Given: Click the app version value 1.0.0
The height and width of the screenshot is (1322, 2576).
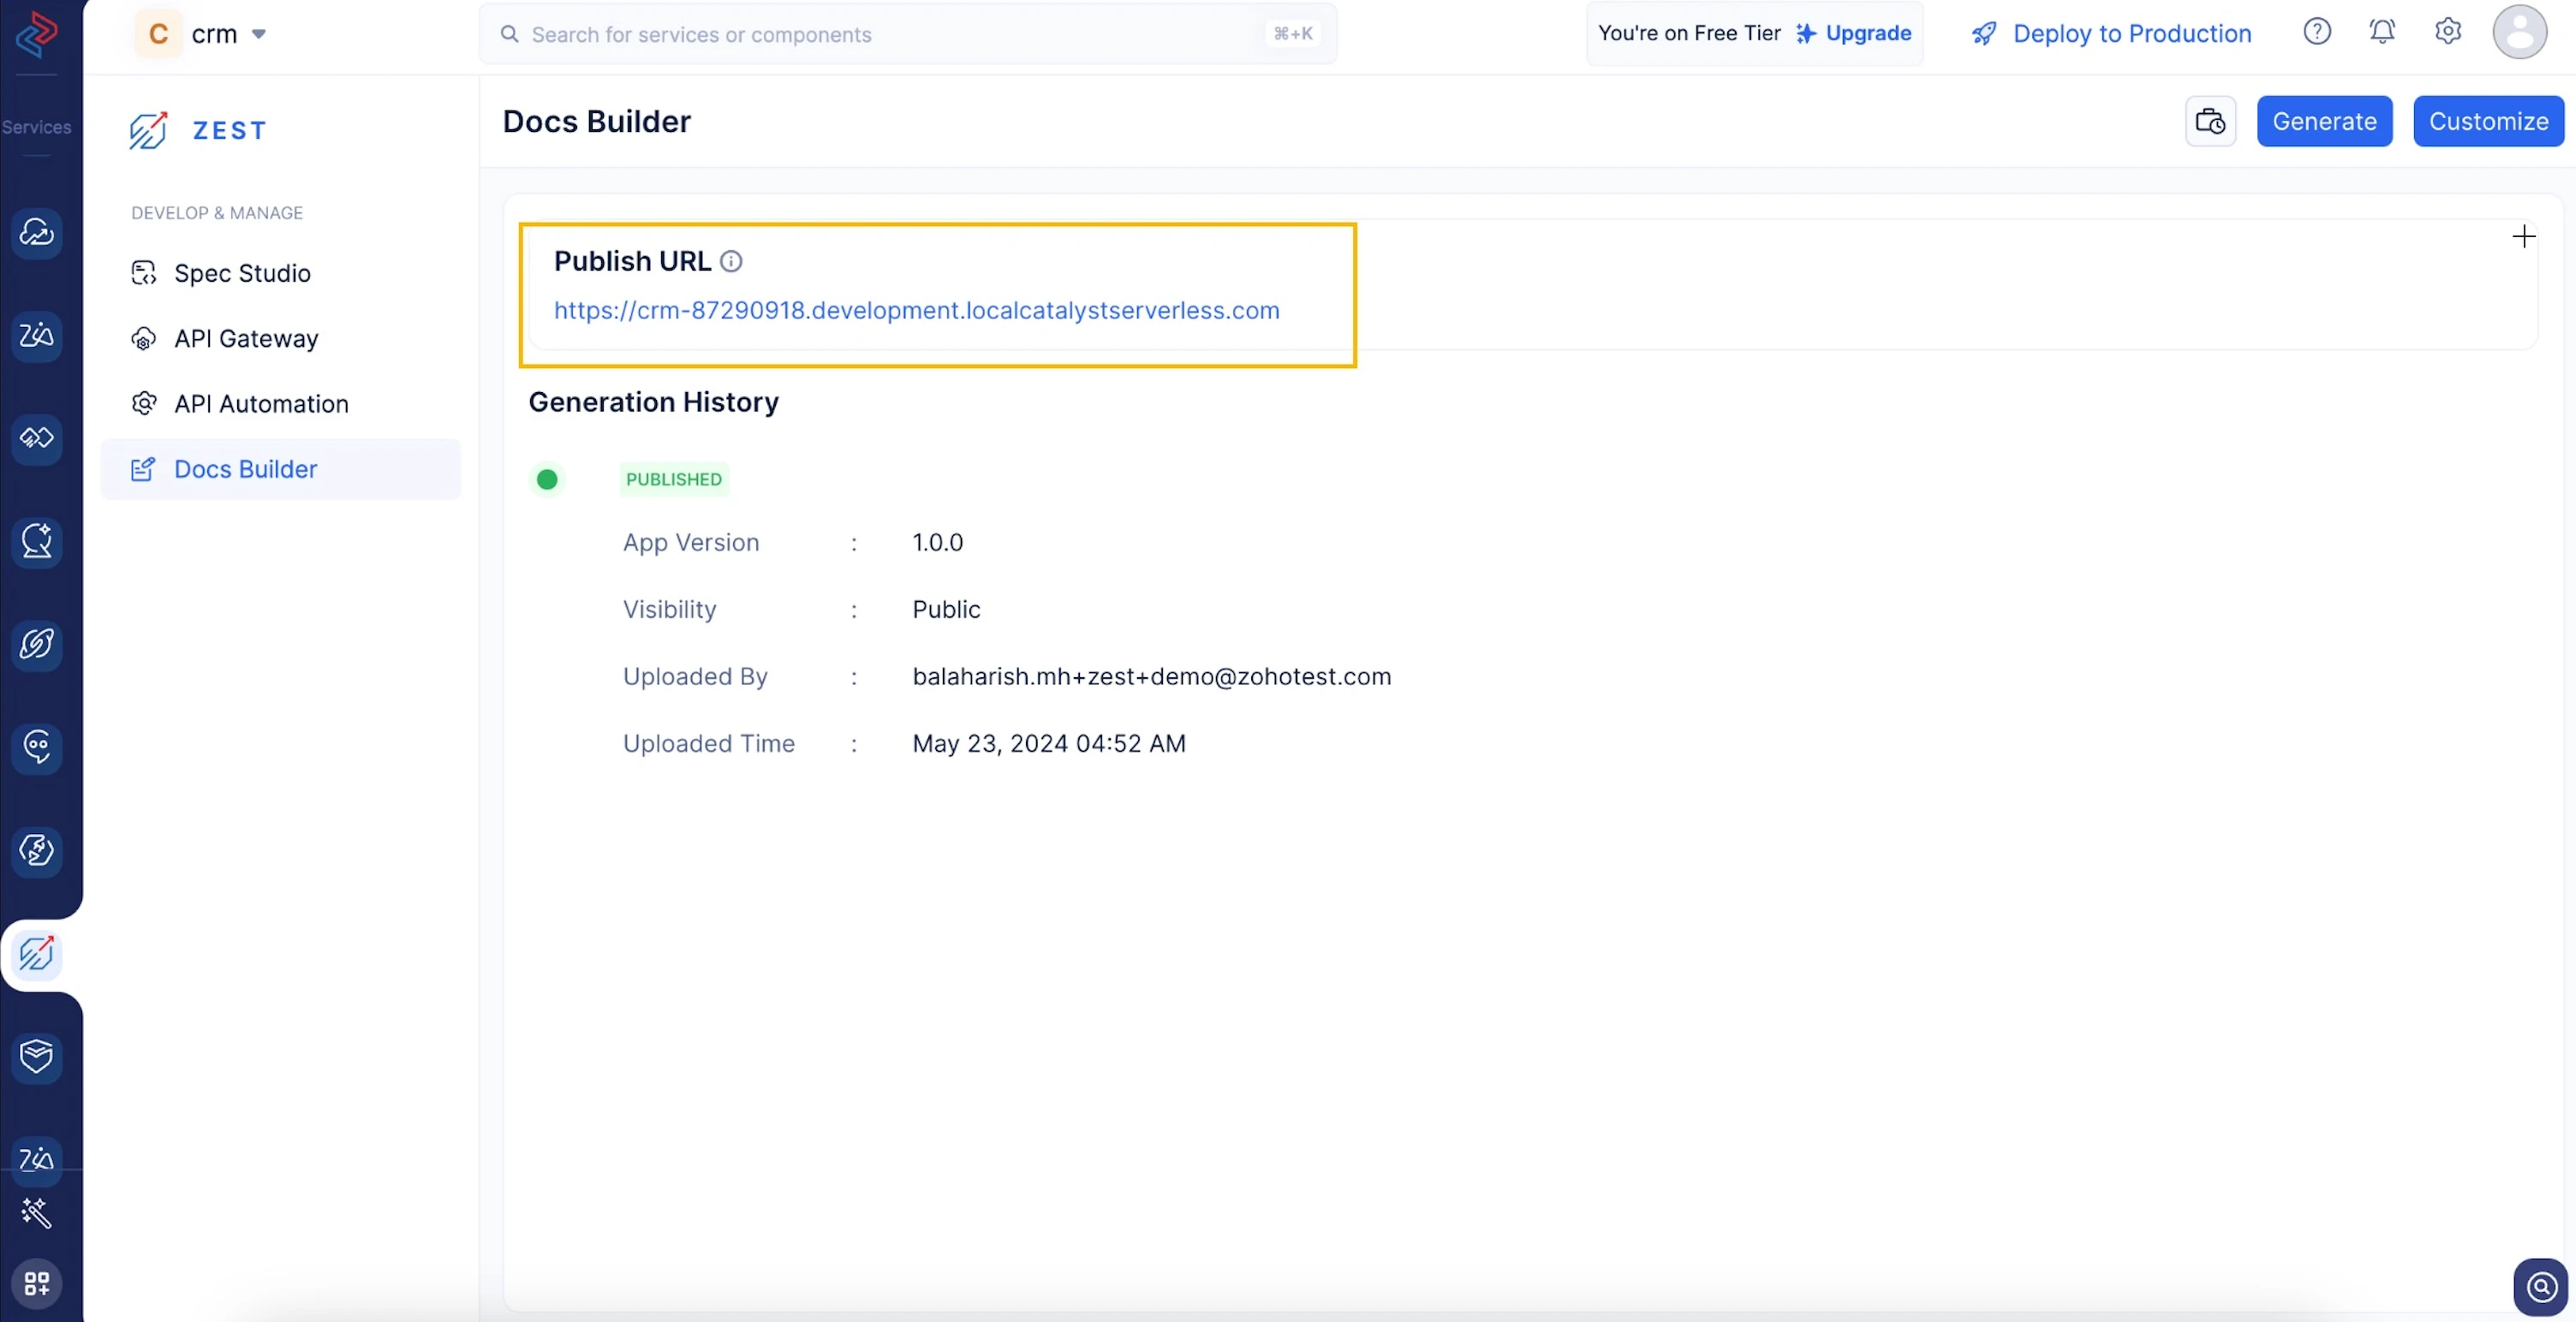Looking at the screenshot, I should (x=938, y=543).
